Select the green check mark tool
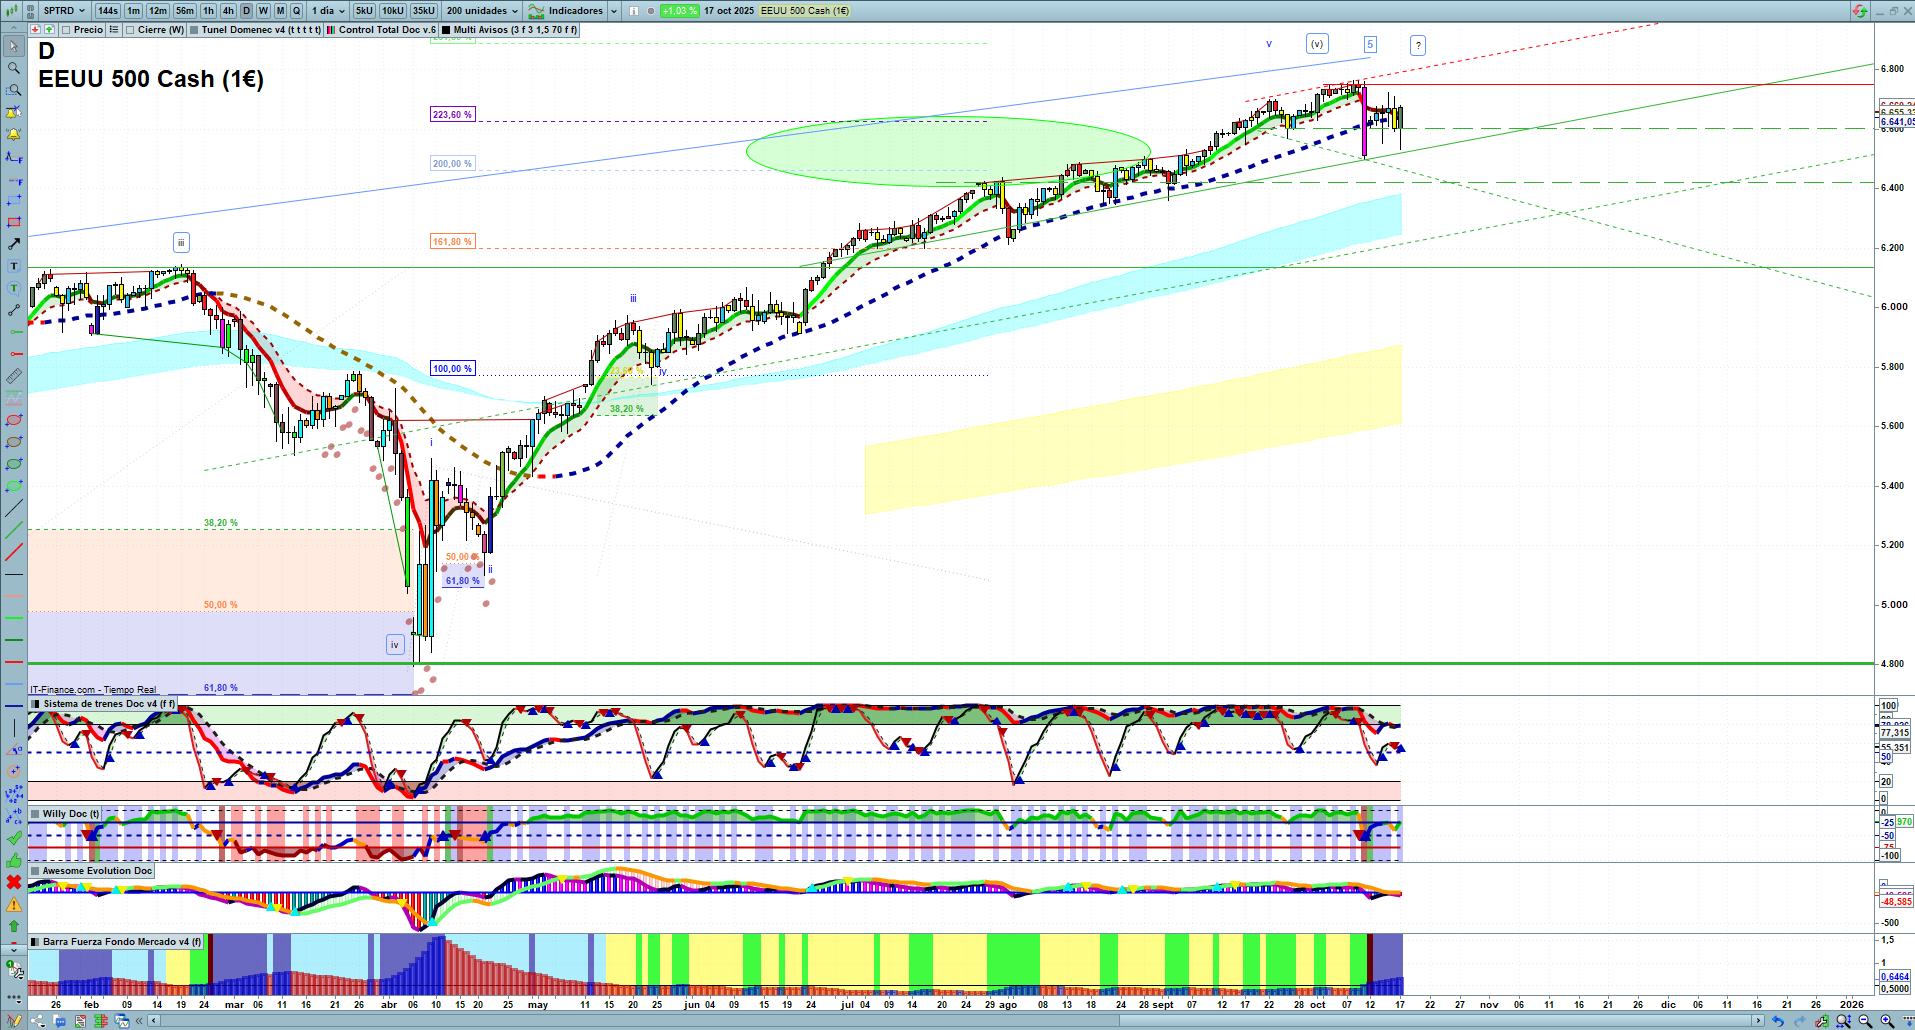The image size is (1915, 1030). tap(14, 838)
